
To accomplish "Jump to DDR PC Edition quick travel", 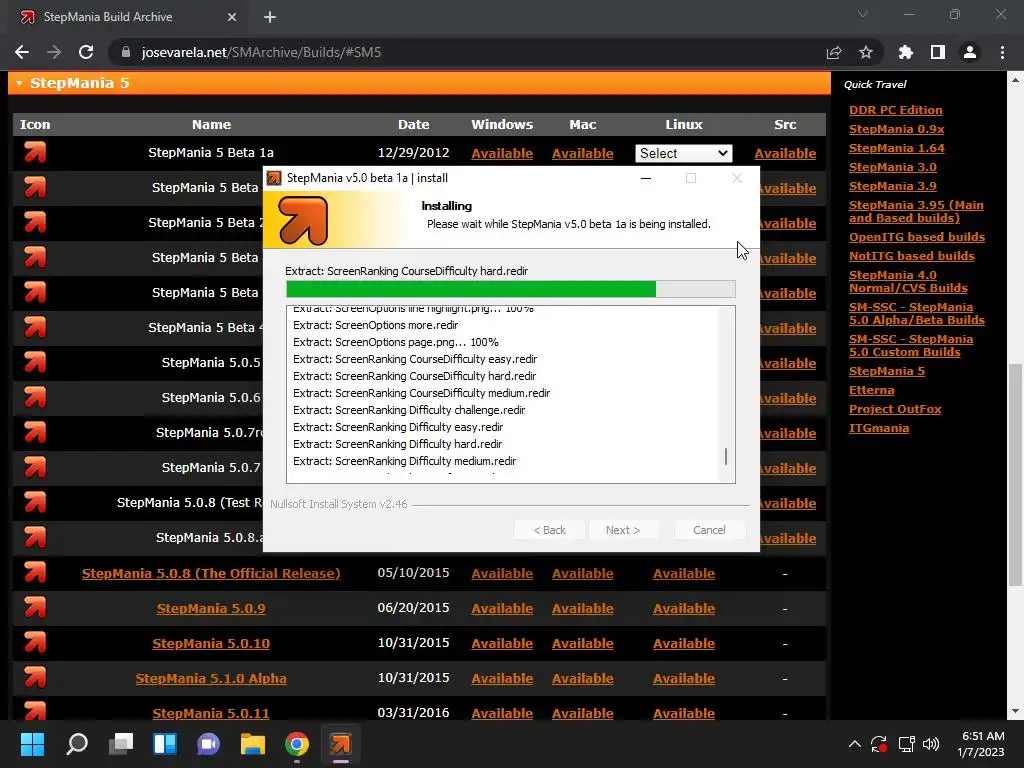I will tap(895, 110).
